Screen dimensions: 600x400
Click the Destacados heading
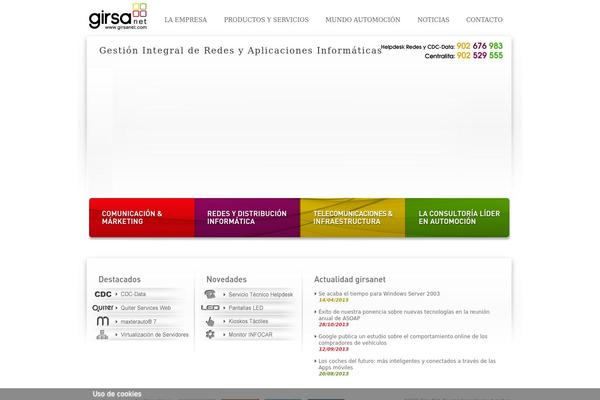coord(119,279)
